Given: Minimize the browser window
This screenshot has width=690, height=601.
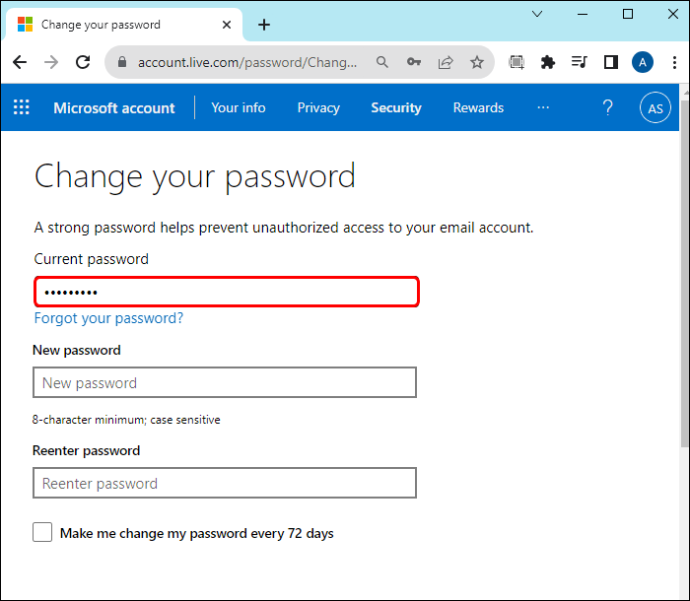Looking at the screenshot, I should point(583,14).
